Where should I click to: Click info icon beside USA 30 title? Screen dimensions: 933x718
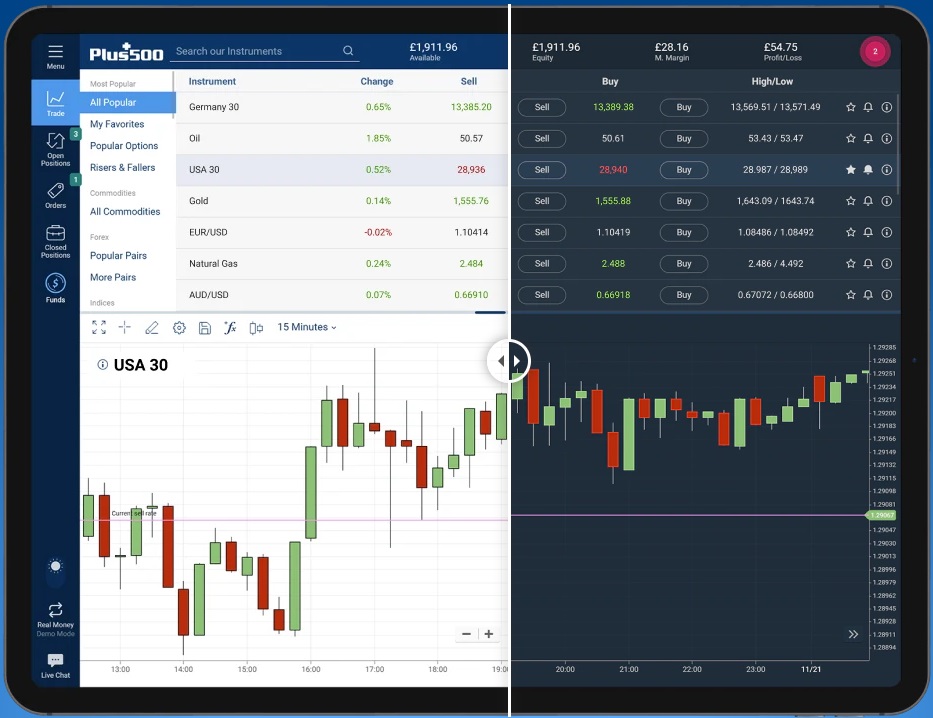pos(102,365)
